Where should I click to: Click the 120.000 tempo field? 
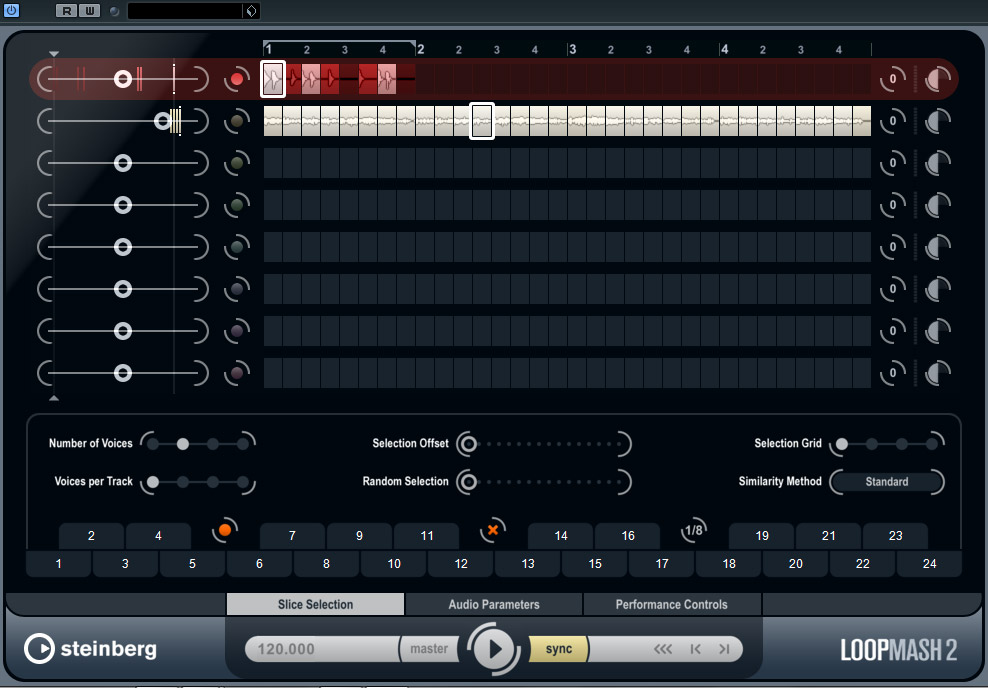pos(321,649)
